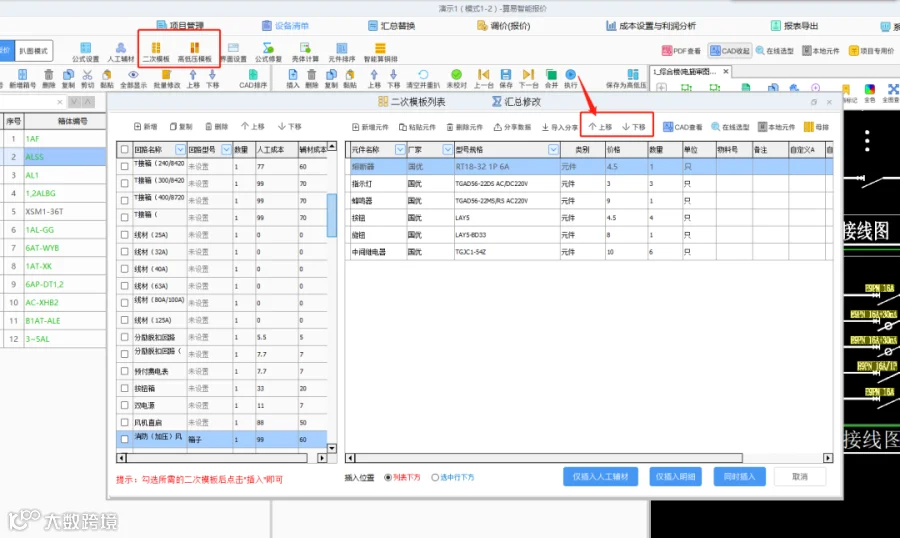Image resolution: width=900 pixels, height=538 pixels.
Task: Check the 预付费电表 row checkbox
Action: pos(125,371)
